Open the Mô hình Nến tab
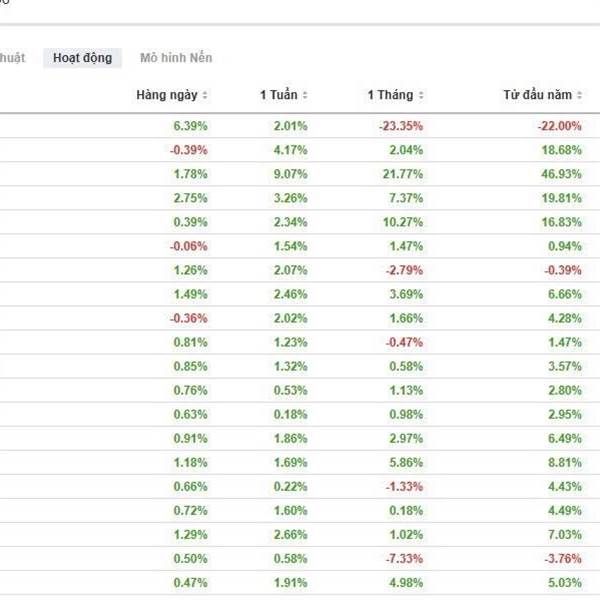This screenshot has height=600, width=600. (x=176, y=58)
